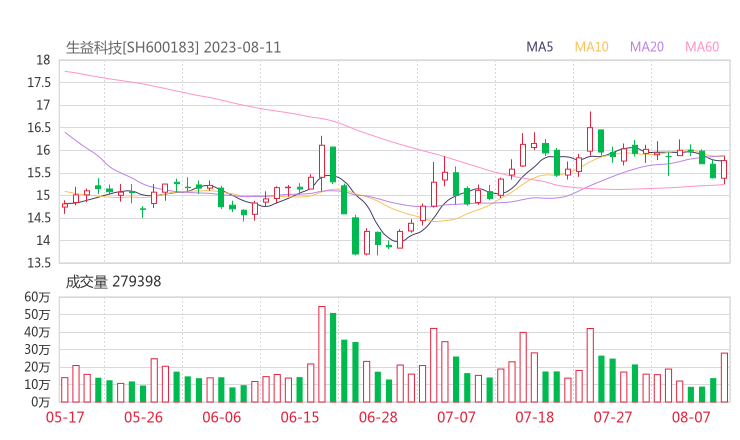Click the tallest green volume bar near 50万
This screenshot has height=440, width=740.
(x=333, y=357)
